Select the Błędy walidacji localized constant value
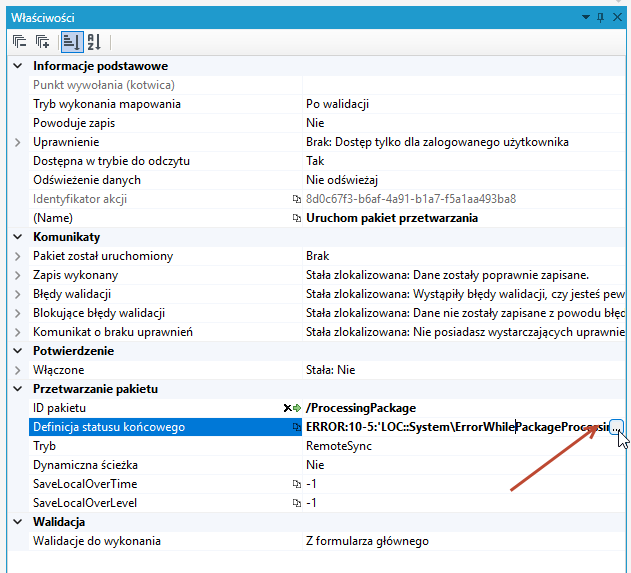Viewport: 631px width, 573px height. 465,294
